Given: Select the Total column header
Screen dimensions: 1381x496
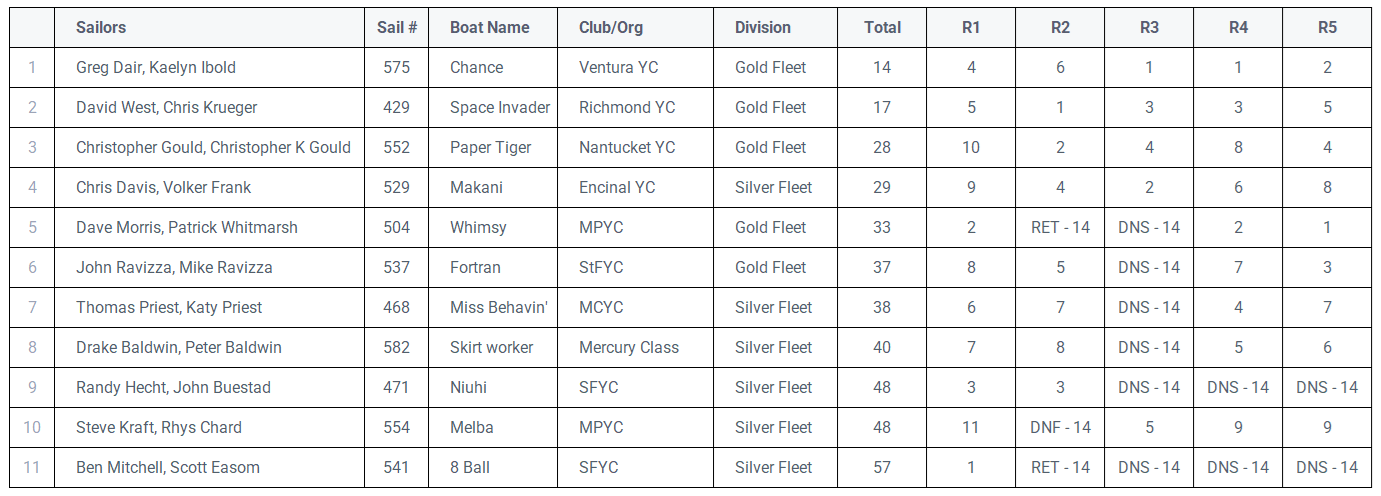Looking at the screenshot, I should [x=882, y=28].
